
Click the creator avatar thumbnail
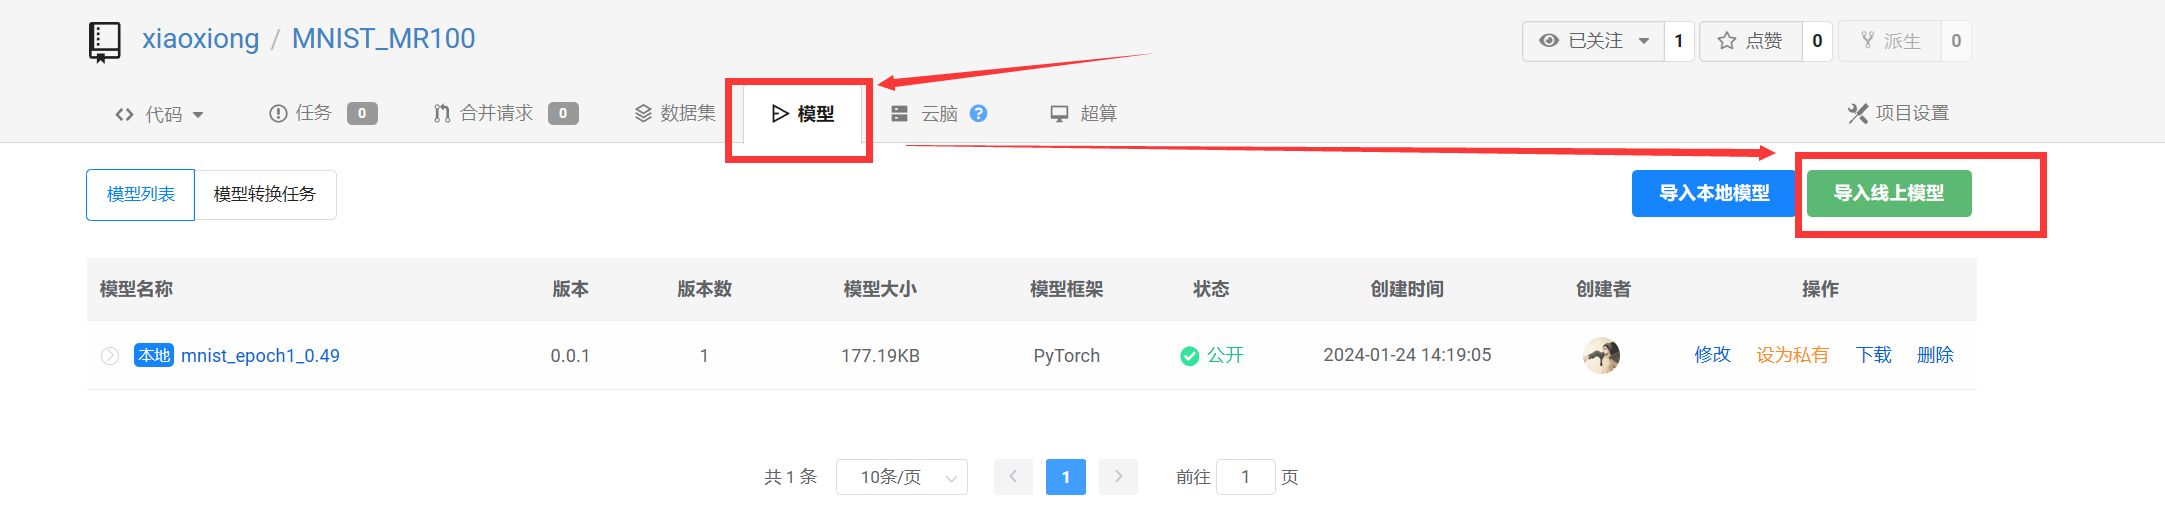coord(1602,355)
